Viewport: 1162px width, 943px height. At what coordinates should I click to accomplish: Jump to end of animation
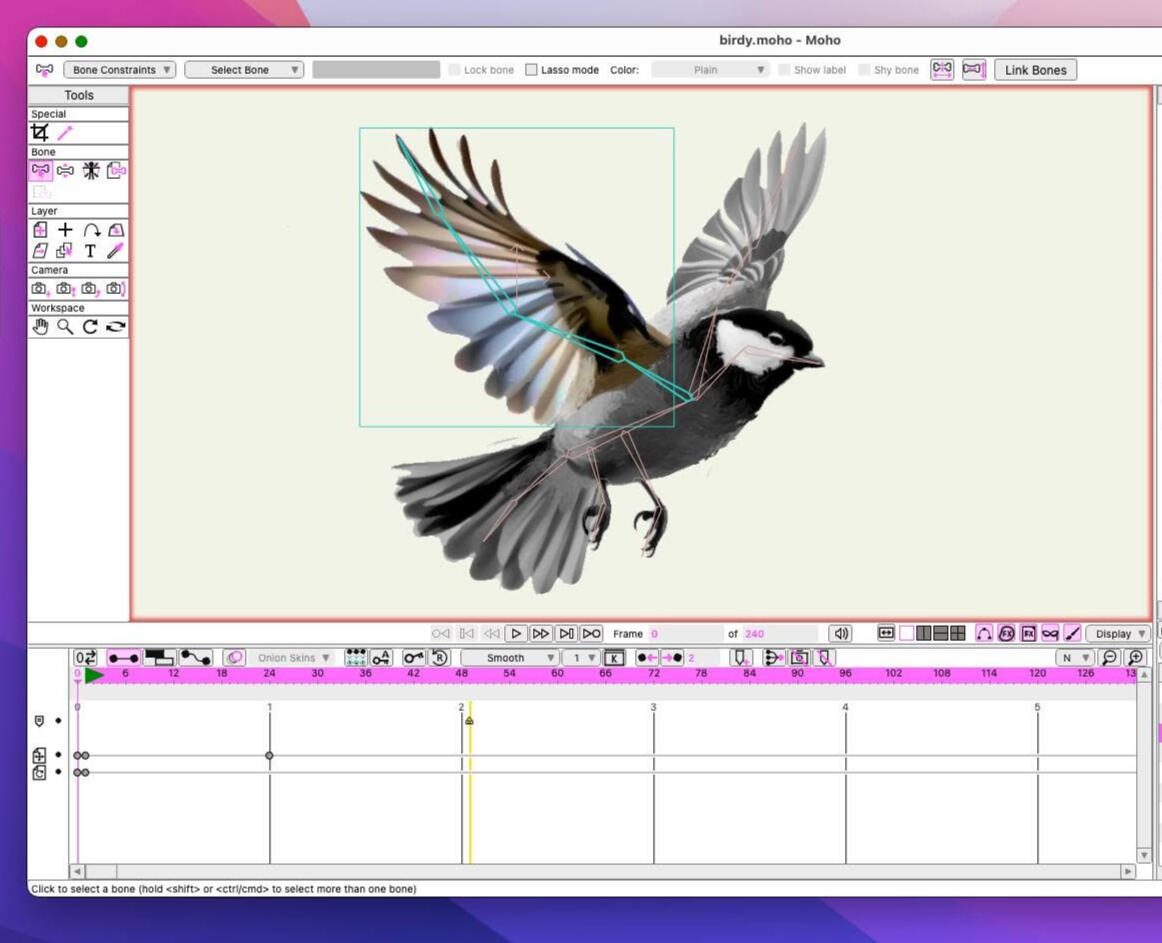566,634
